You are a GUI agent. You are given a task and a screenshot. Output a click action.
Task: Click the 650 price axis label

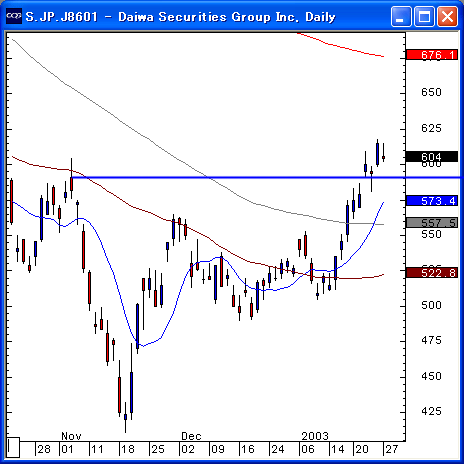(431, 92)
